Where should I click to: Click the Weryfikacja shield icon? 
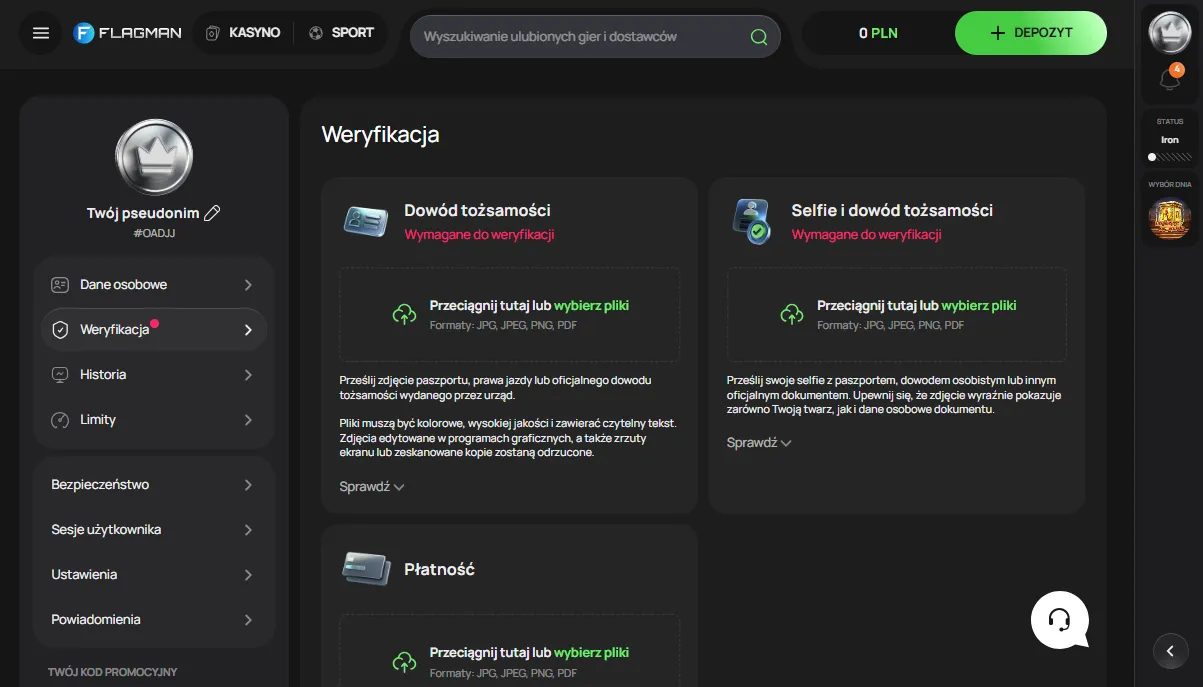pos(60,330)
